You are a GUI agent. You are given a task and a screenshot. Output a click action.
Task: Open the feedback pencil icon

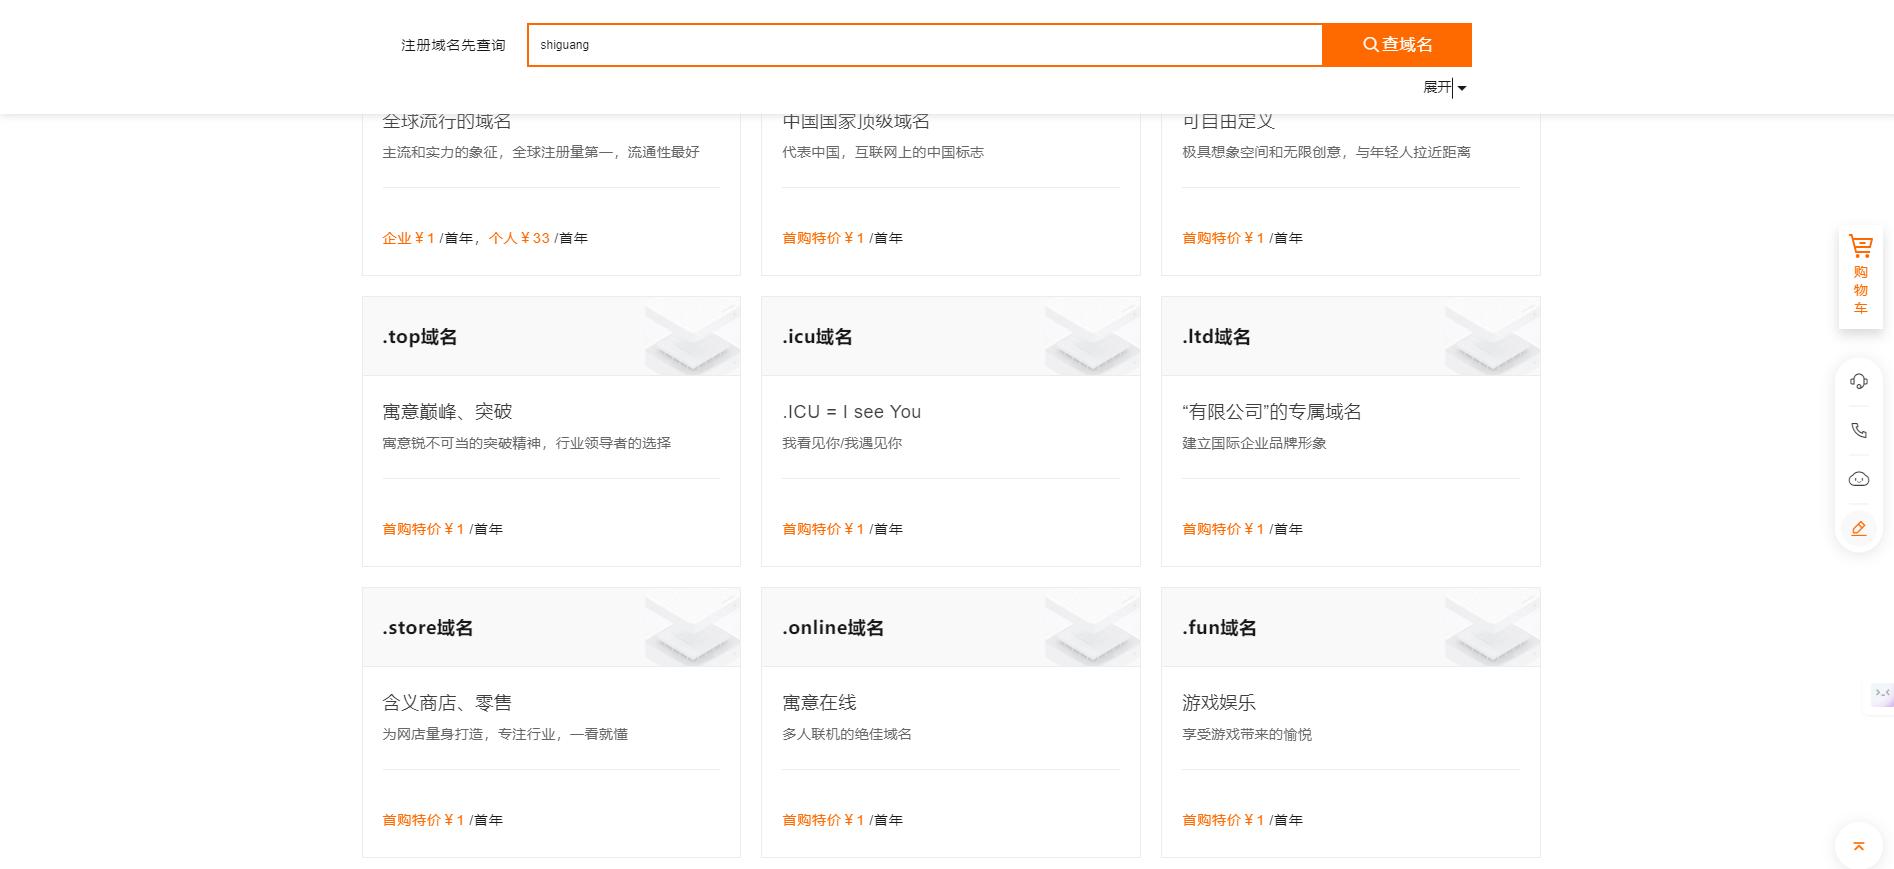click(x=1859, y=528)
